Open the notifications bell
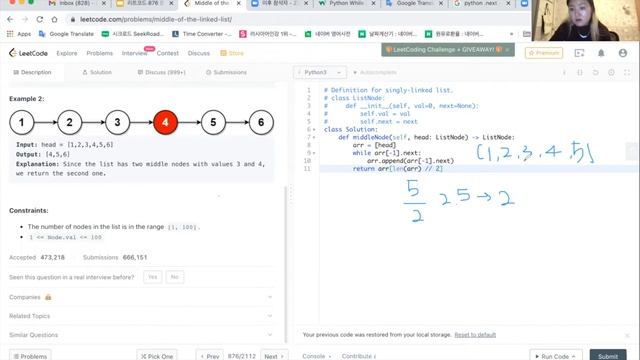 tap(601, 53)
